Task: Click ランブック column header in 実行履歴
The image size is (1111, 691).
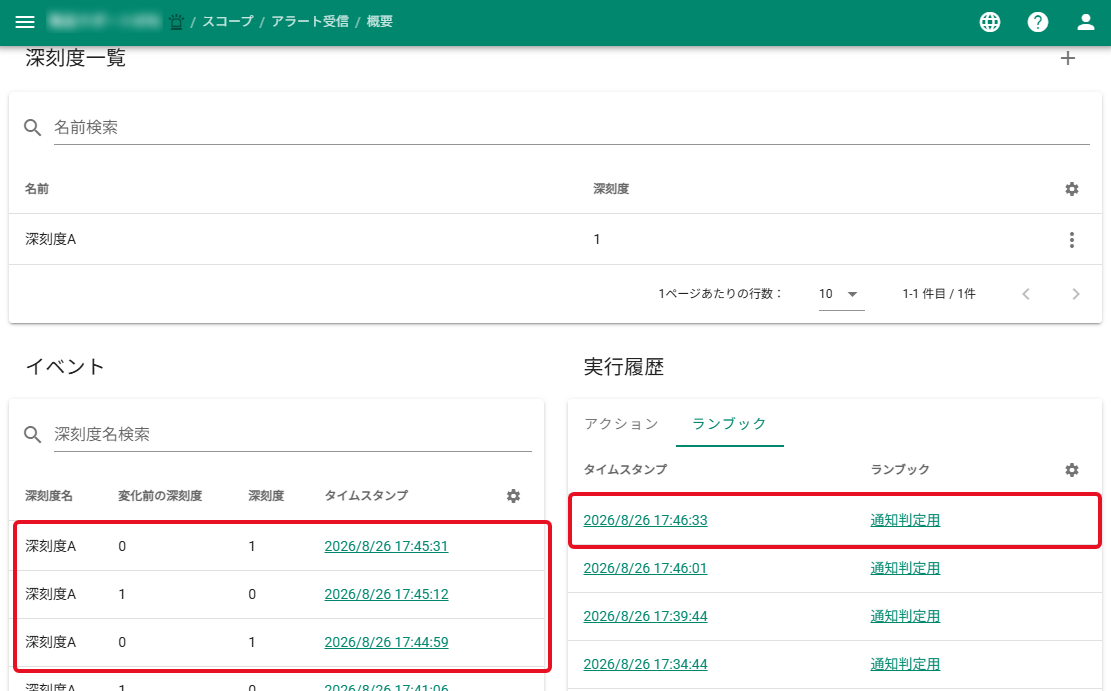Action: click(x=900, y=470)
